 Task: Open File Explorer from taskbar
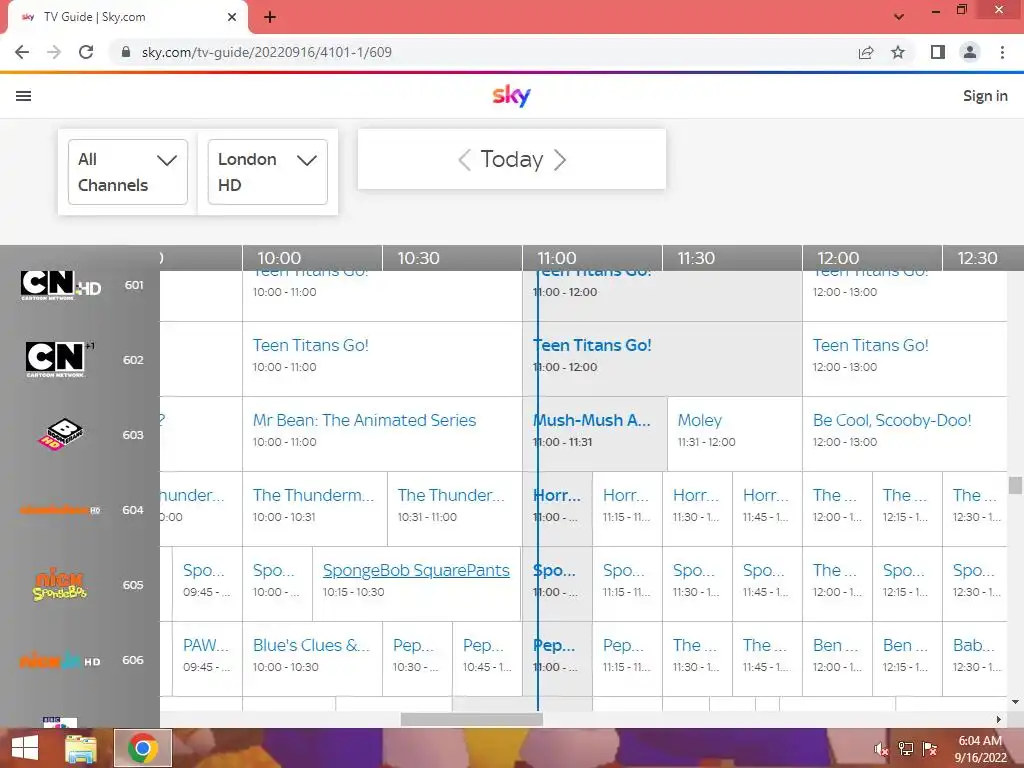click(x=81, y=748)
